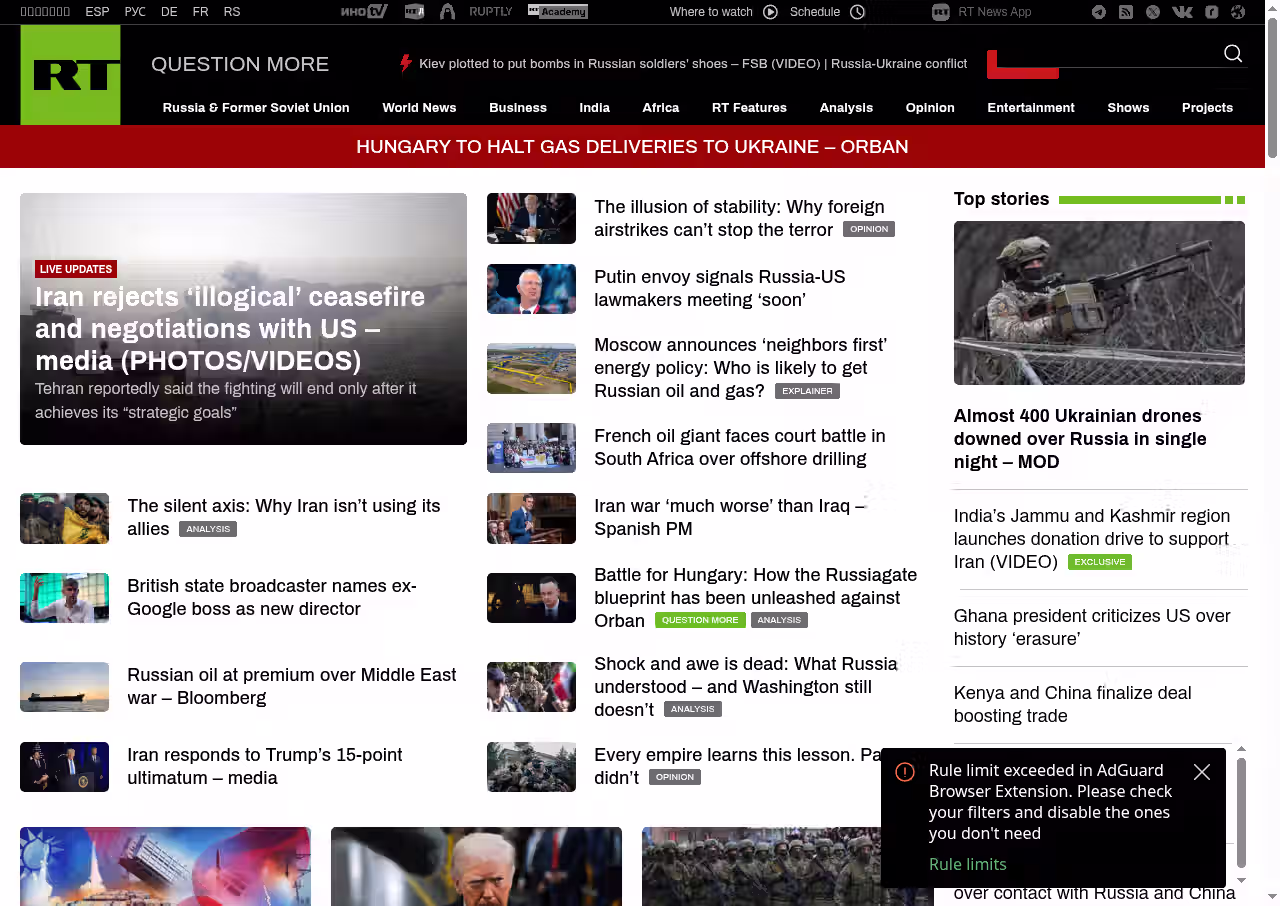
Task: Open the World News section
Action: 419,108
